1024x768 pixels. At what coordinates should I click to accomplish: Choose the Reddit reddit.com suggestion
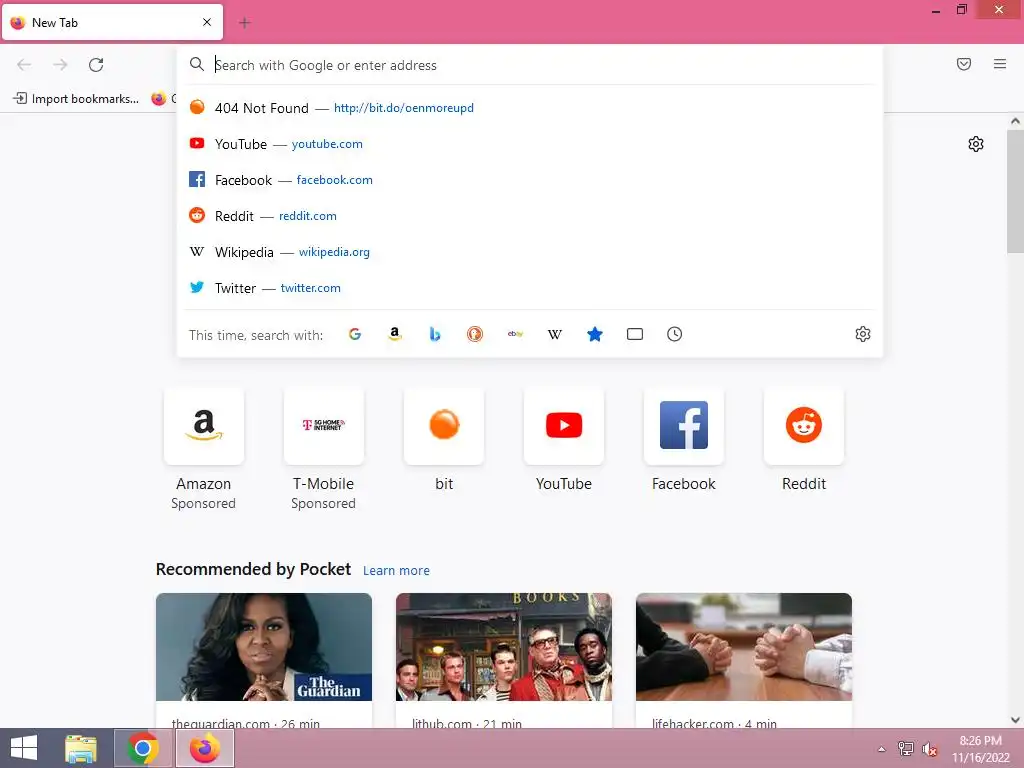[x=530, y=216]
